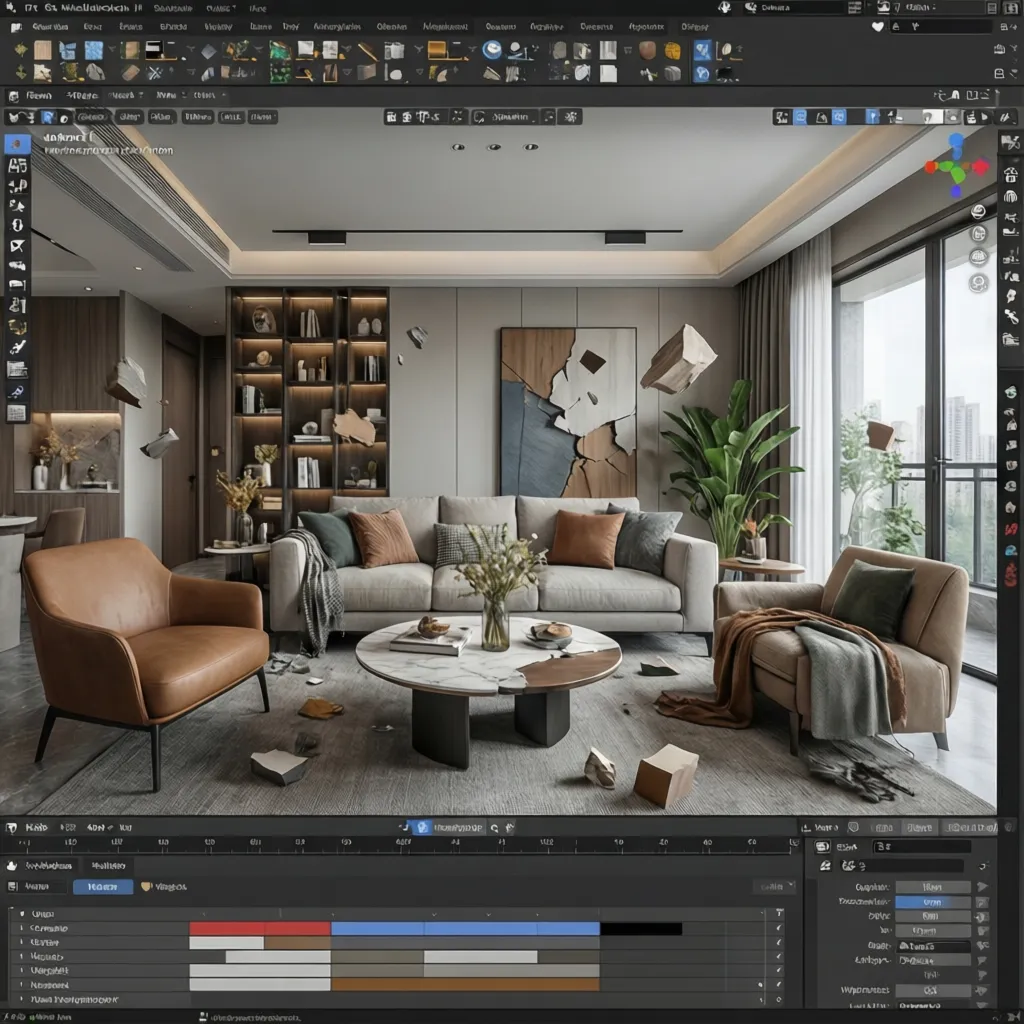Toggle the check at right end of long orange-strip track
Image resolution: width=1024 pixels, height=1024 pixels.
coord(778,985)
